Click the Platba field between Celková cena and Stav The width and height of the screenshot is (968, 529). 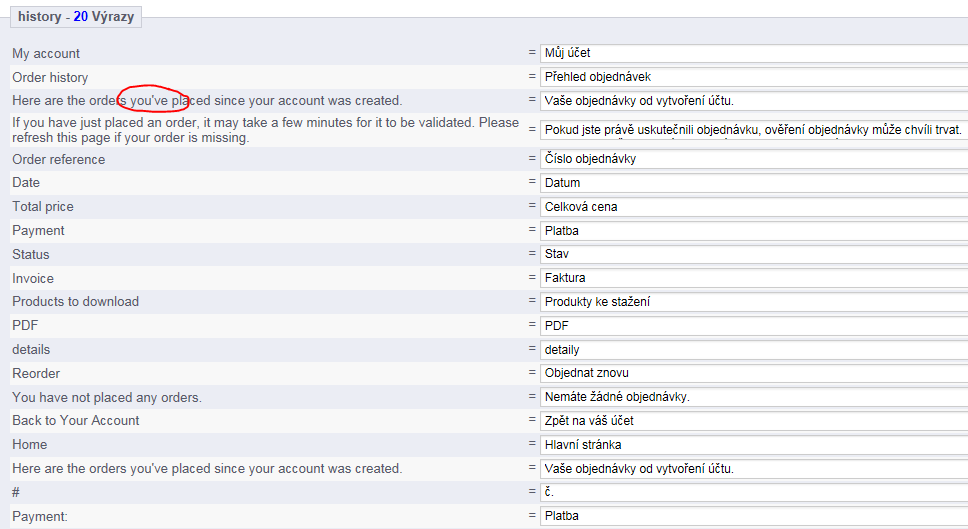[x=752, y=231]
